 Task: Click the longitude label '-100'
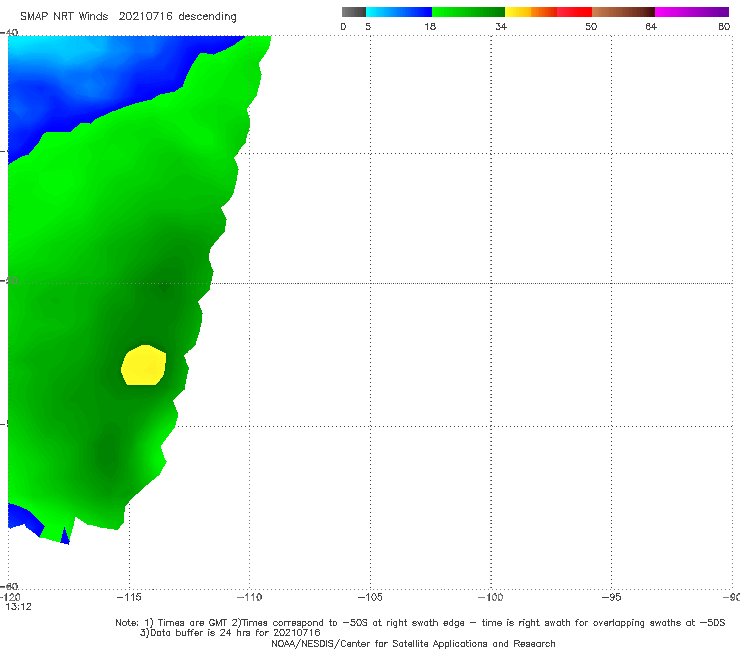pyautogui.click(x=490, y=597)
